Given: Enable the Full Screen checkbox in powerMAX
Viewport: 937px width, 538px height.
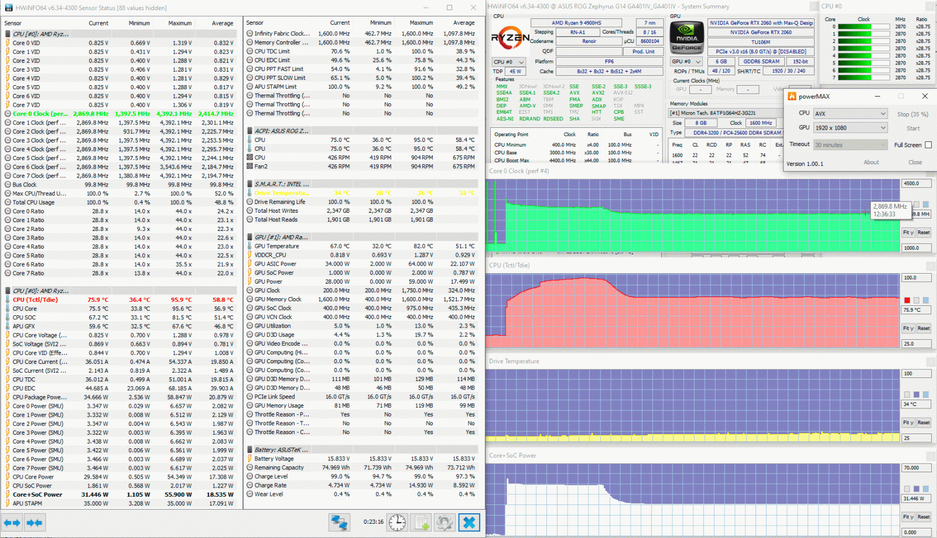Looking at the screenshot, I should (928, 145).
